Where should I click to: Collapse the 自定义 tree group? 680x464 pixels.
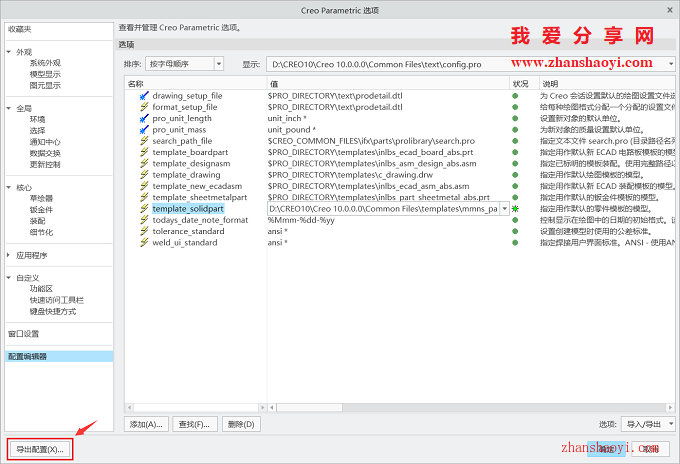pyautogui.click(x=9, y=278)
